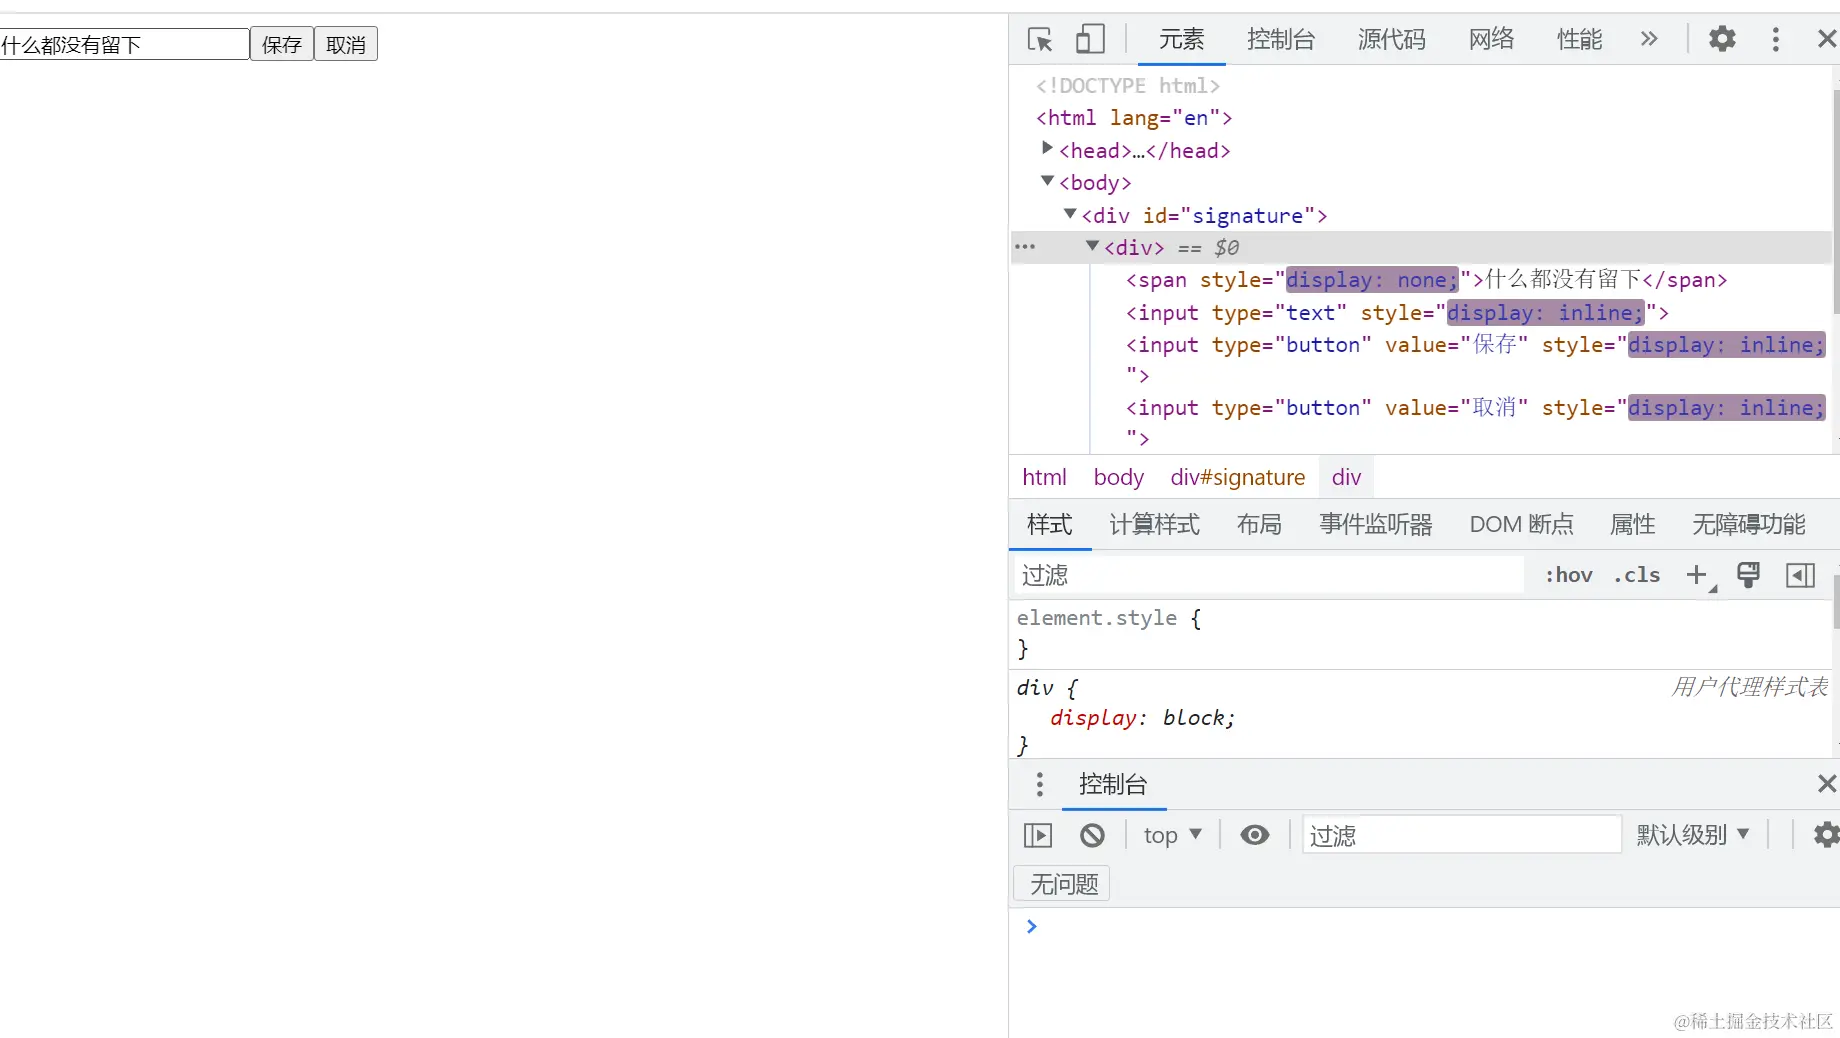This screenshot has width=1840, height=1038.
Task: Open the 性能 tab
Action: [x=1580, y=39]
